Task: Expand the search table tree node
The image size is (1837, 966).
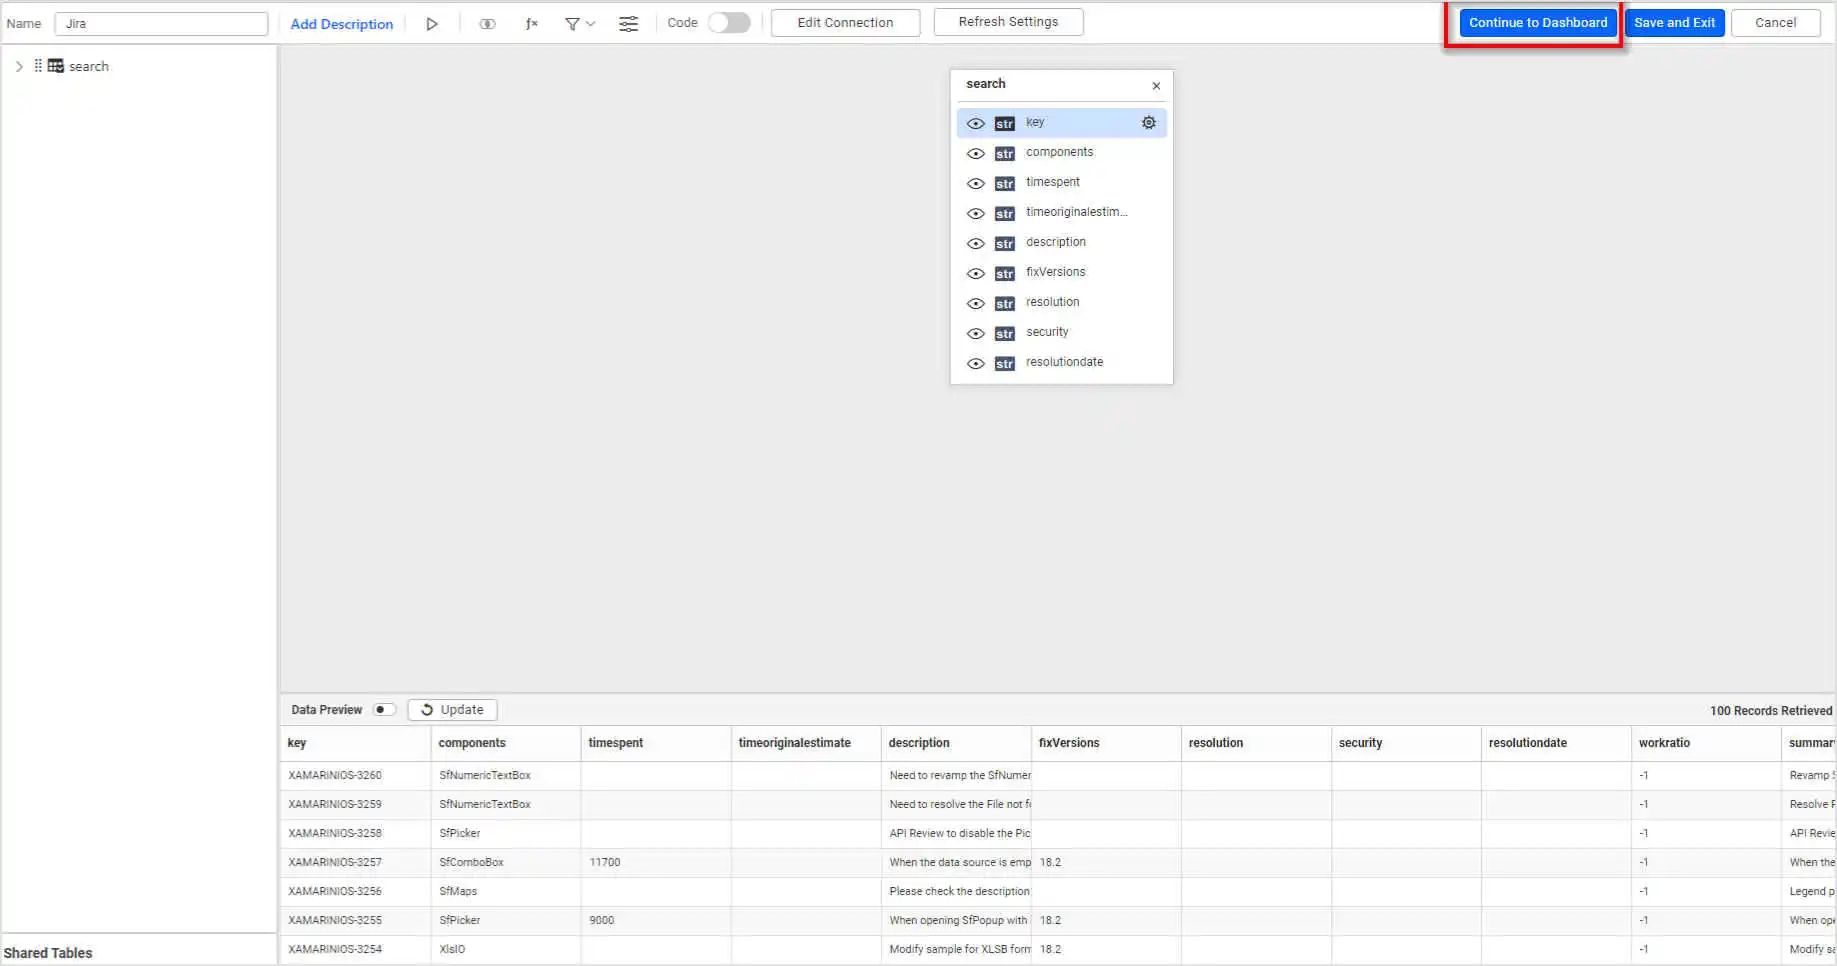Action: (x=19, y=66)
